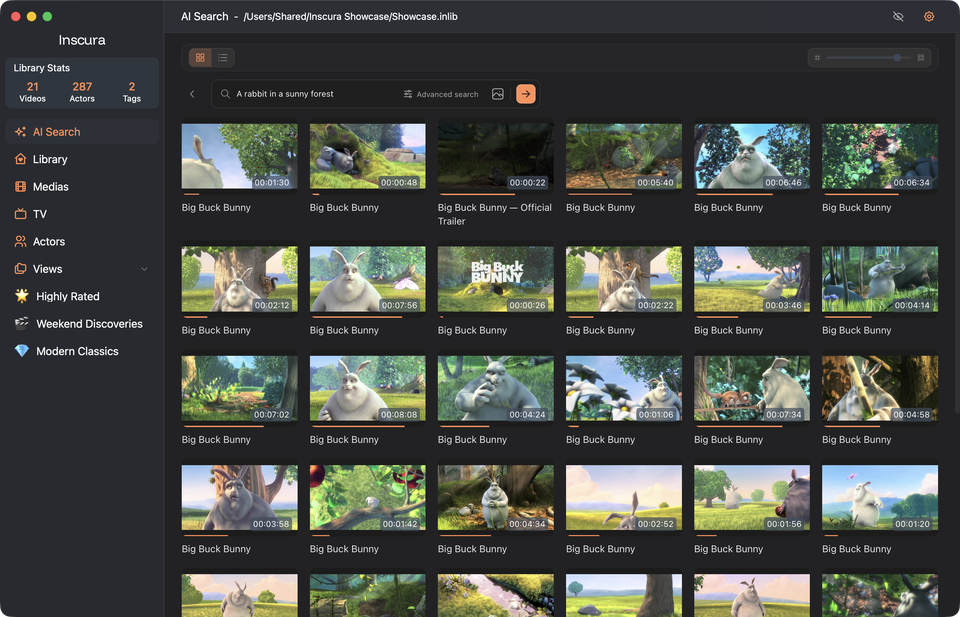Open the thumbnail at 00:04:14
The height and width of the screenshot is (617, 960).
(880, 279)
